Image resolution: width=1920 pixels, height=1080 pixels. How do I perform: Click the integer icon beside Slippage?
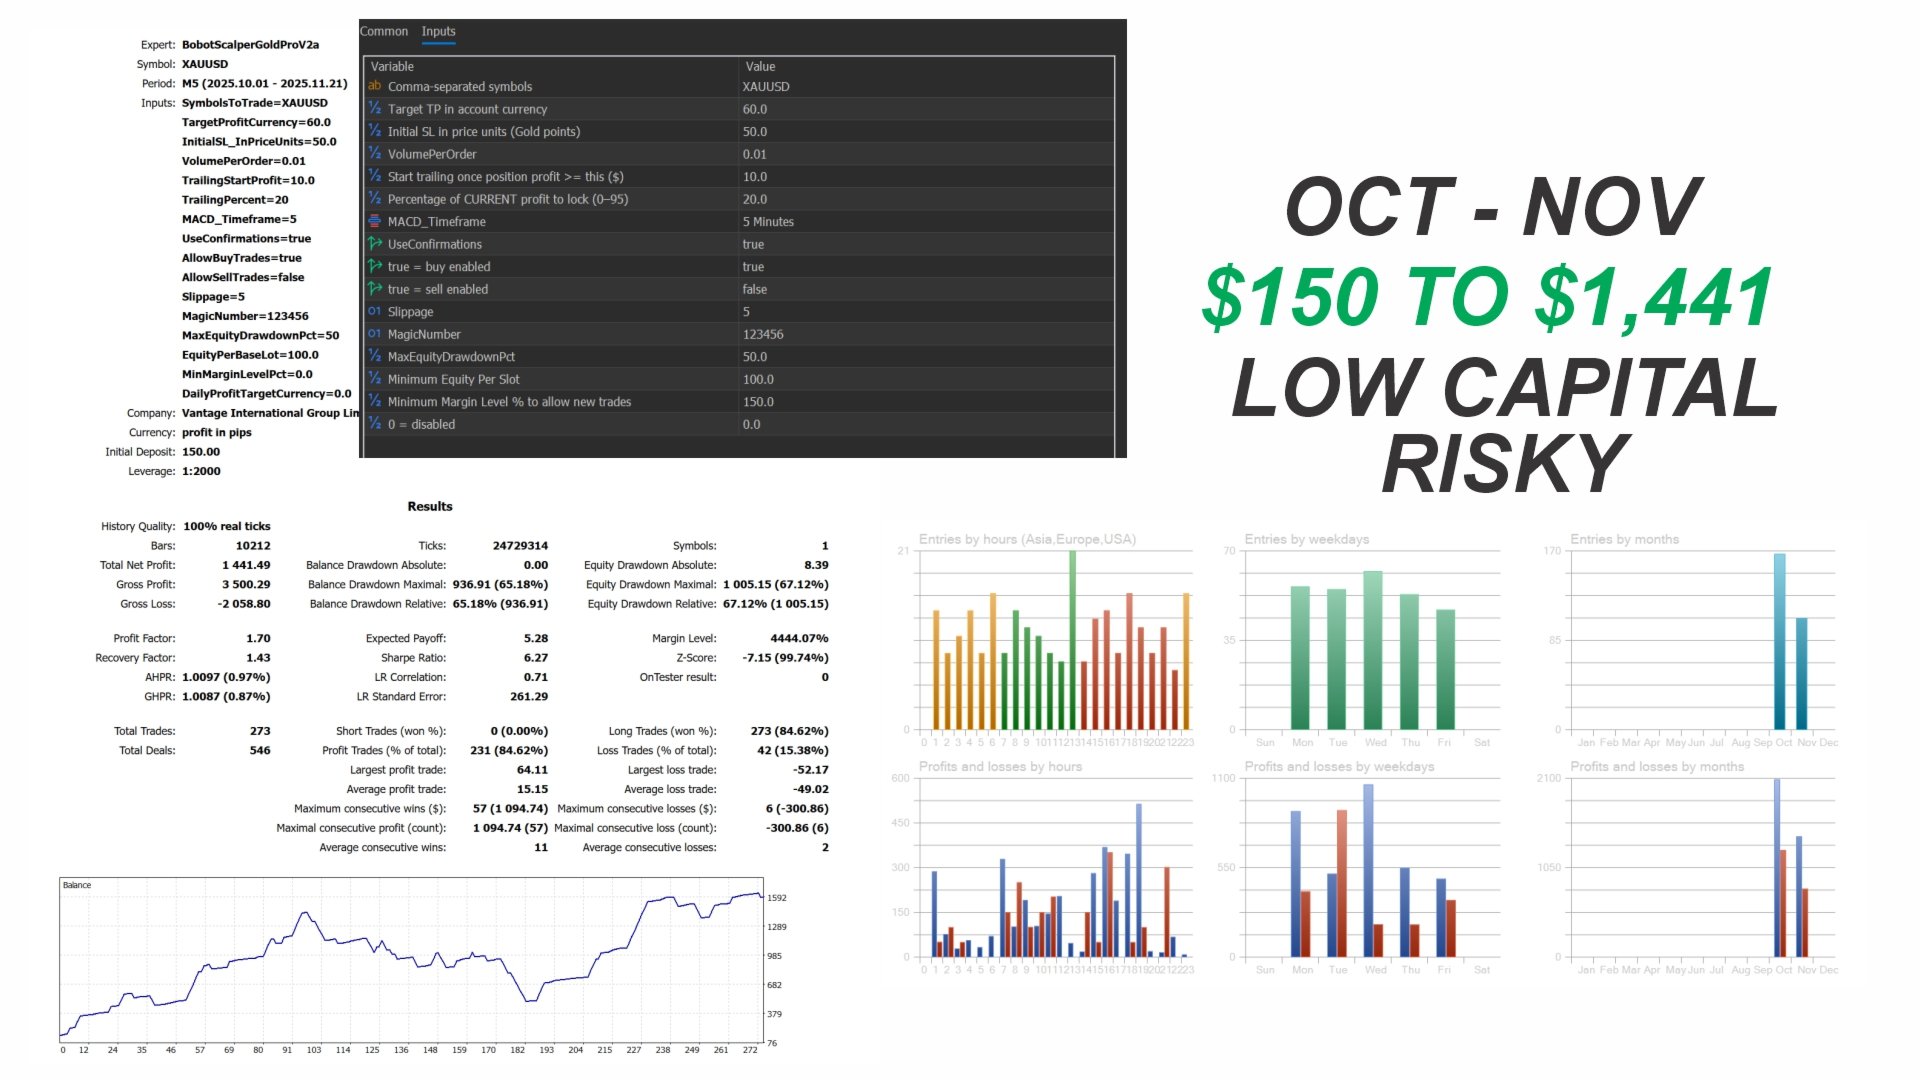tap(375, 311)
